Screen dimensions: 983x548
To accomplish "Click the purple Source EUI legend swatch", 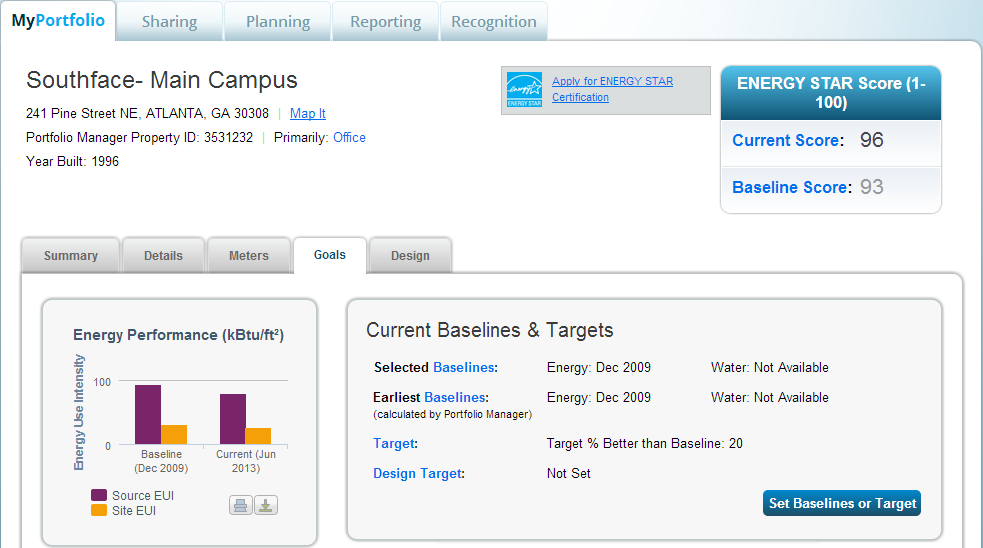I will [x=99, y=495].
